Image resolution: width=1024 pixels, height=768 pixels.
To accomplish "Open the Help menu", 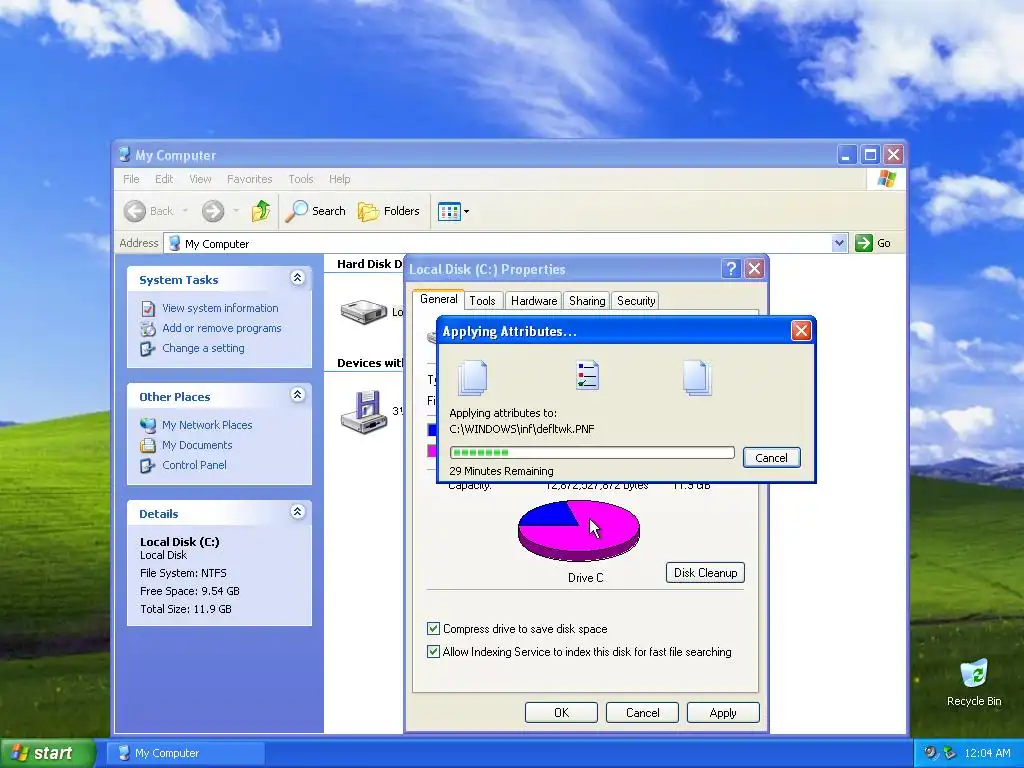I will pyautogui.click(x=340, y=179).
